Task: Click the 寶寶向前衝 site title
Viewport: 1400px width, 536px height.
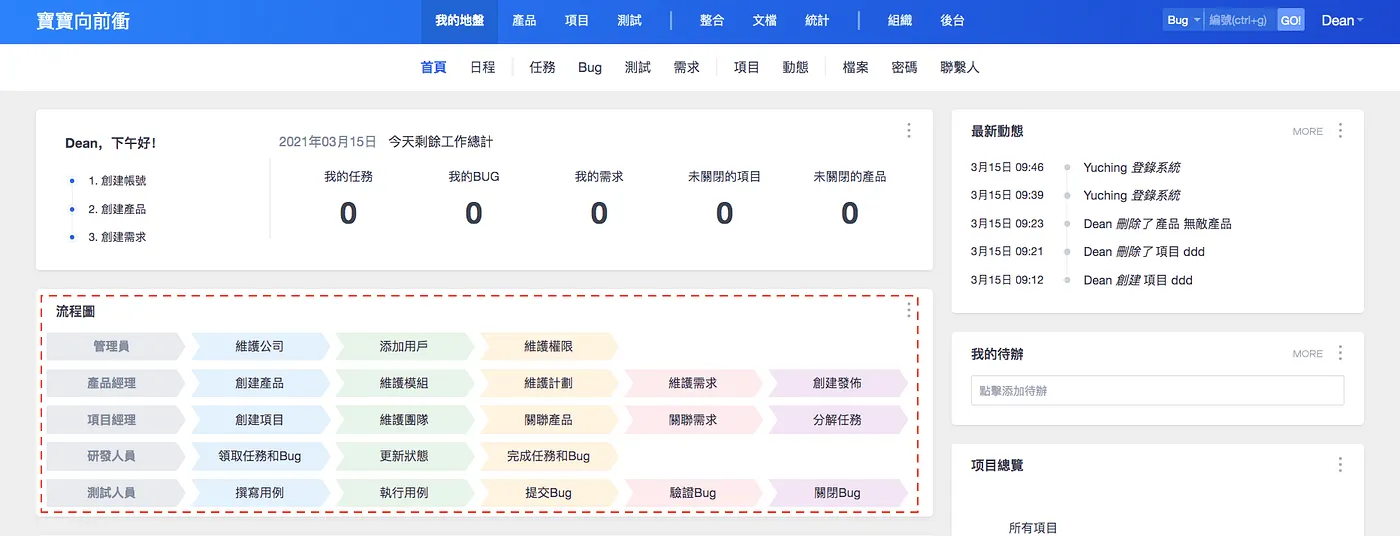Action: (83, 21)
